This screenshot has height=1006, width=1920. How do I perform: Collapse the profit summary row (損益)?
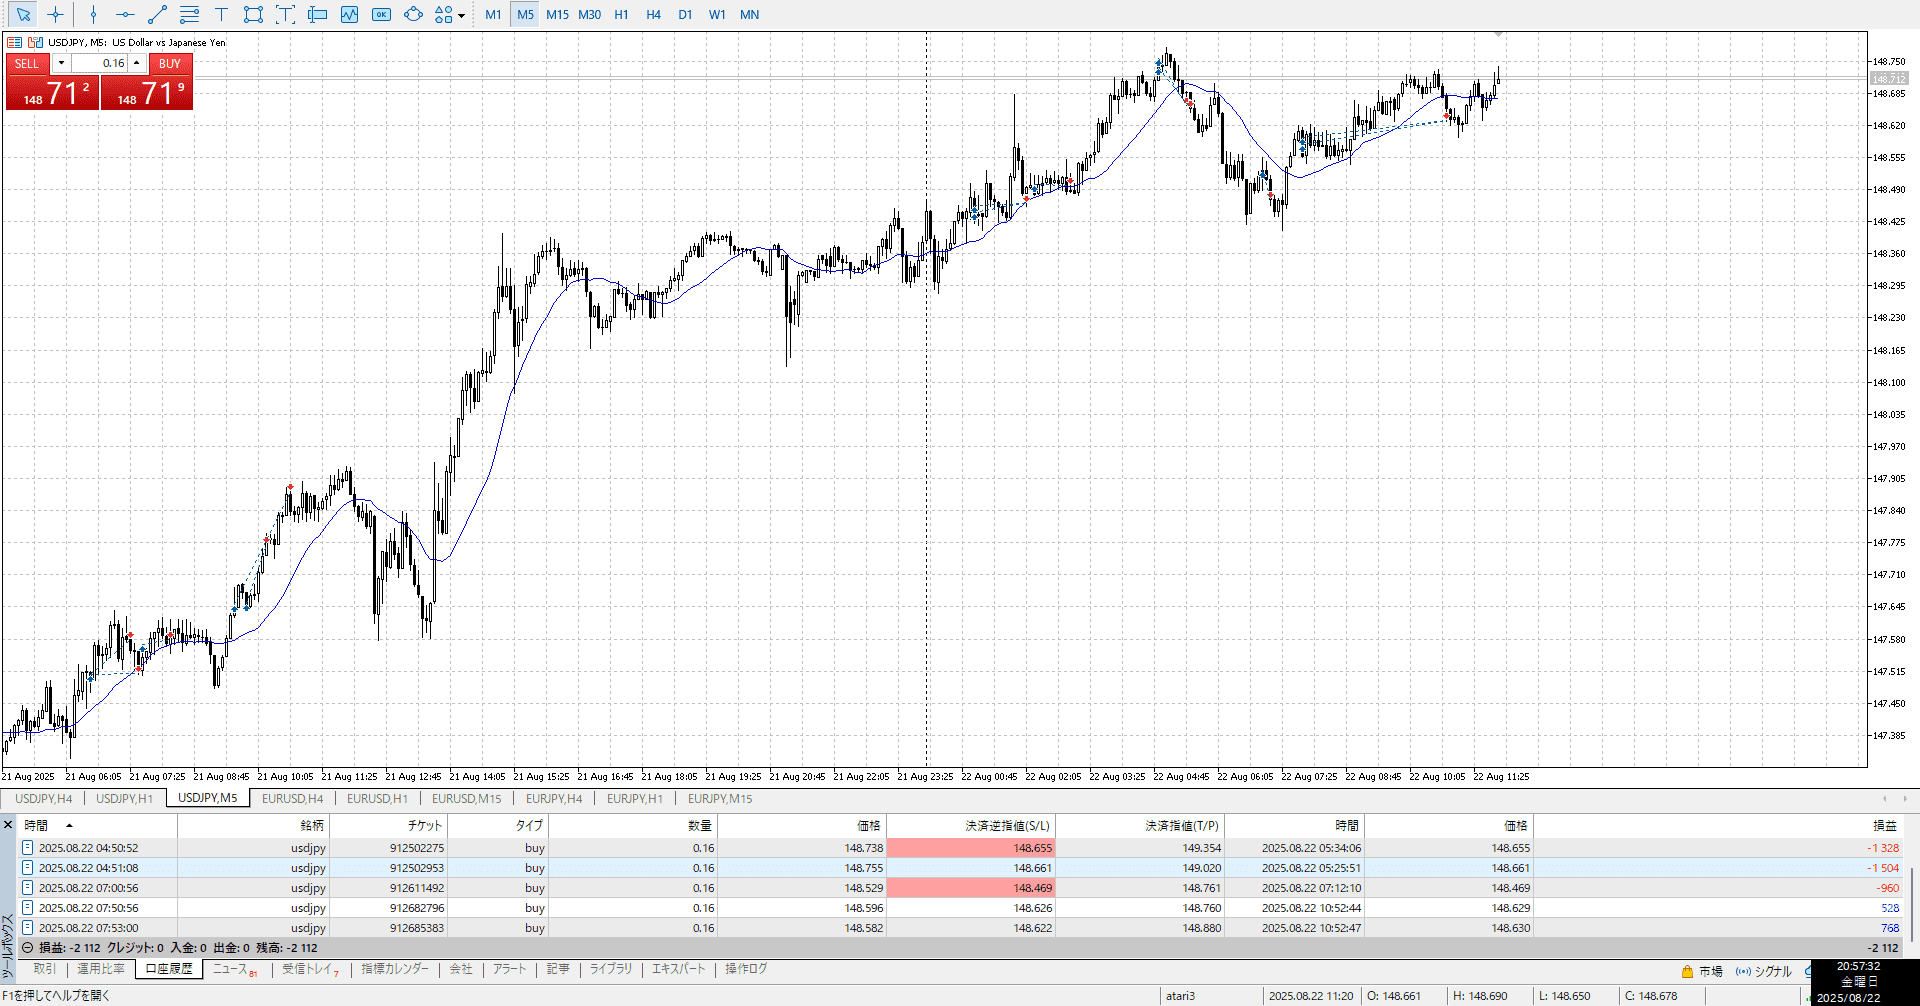(28, 947)
